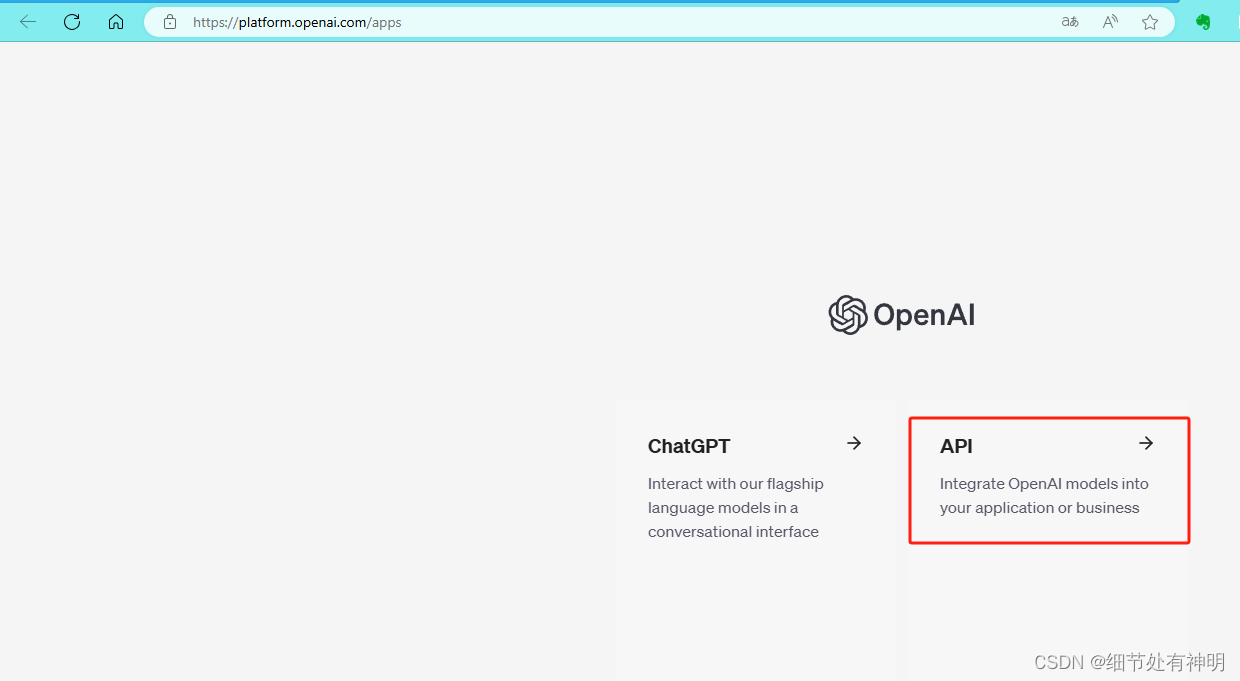The height and width of the screenshot is (681, 1240).
Task: Click the arrow next to ChatGPT
Action: (854, 443)
